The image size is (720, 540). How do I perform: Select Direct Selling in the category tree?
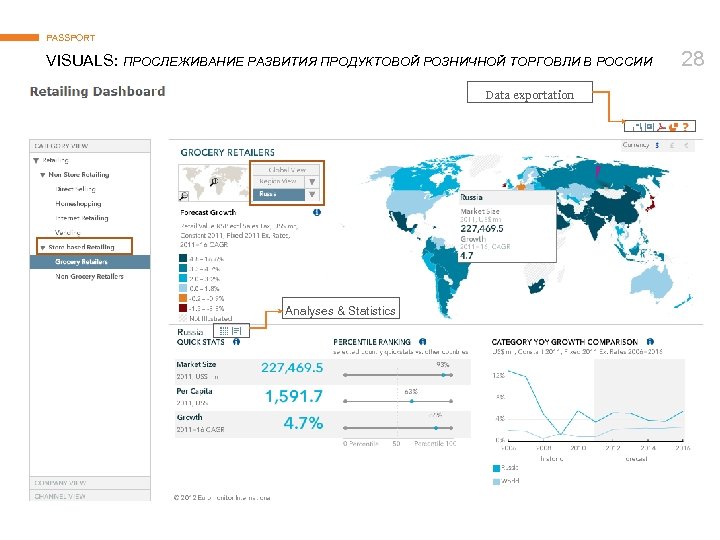(75, 189)
